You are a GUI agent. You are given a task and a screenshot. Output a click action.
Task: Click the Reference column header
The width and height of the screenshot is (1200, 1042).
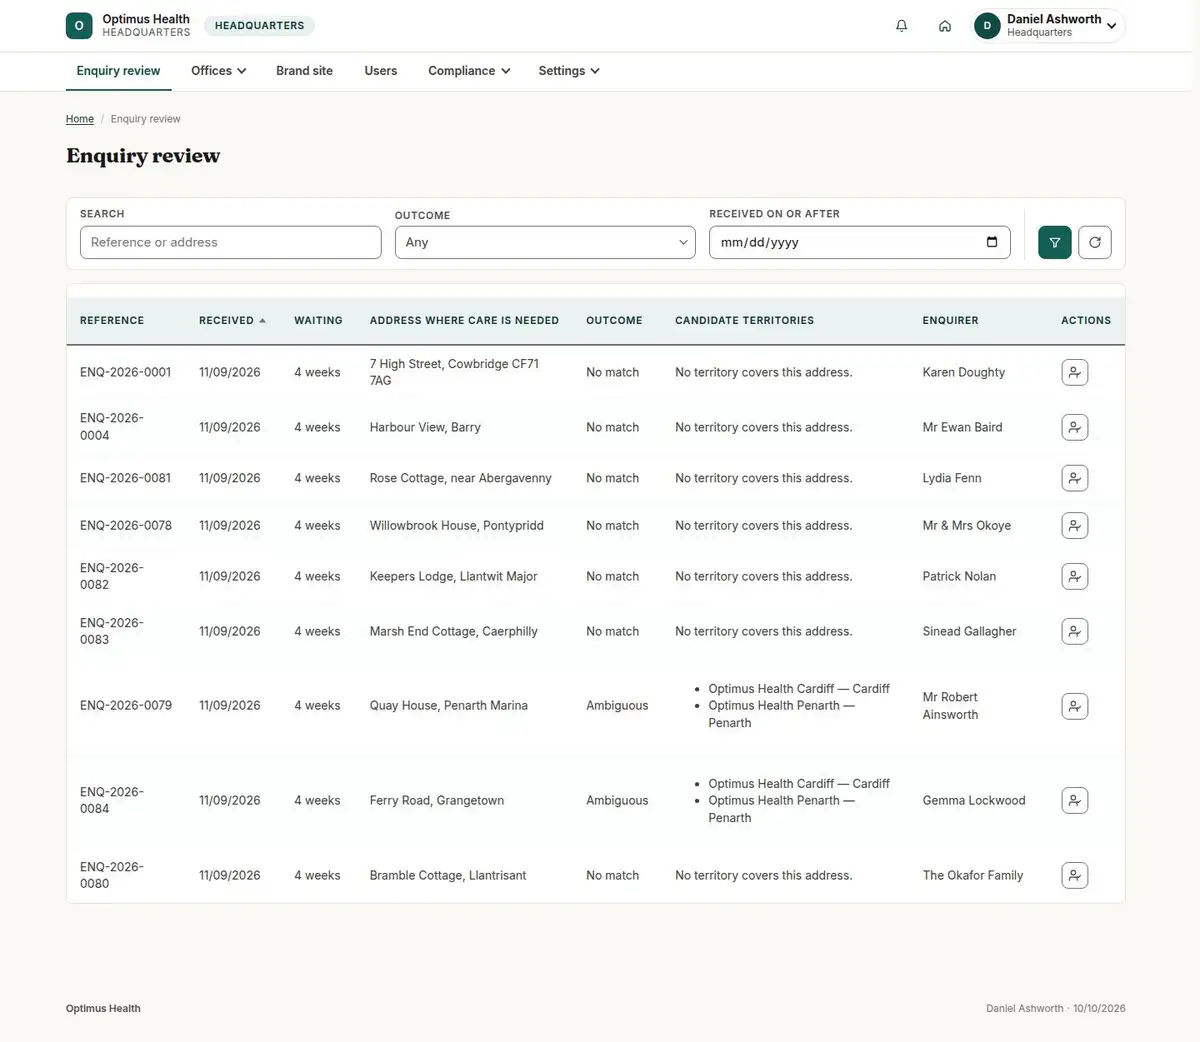[x=112, y=320]
